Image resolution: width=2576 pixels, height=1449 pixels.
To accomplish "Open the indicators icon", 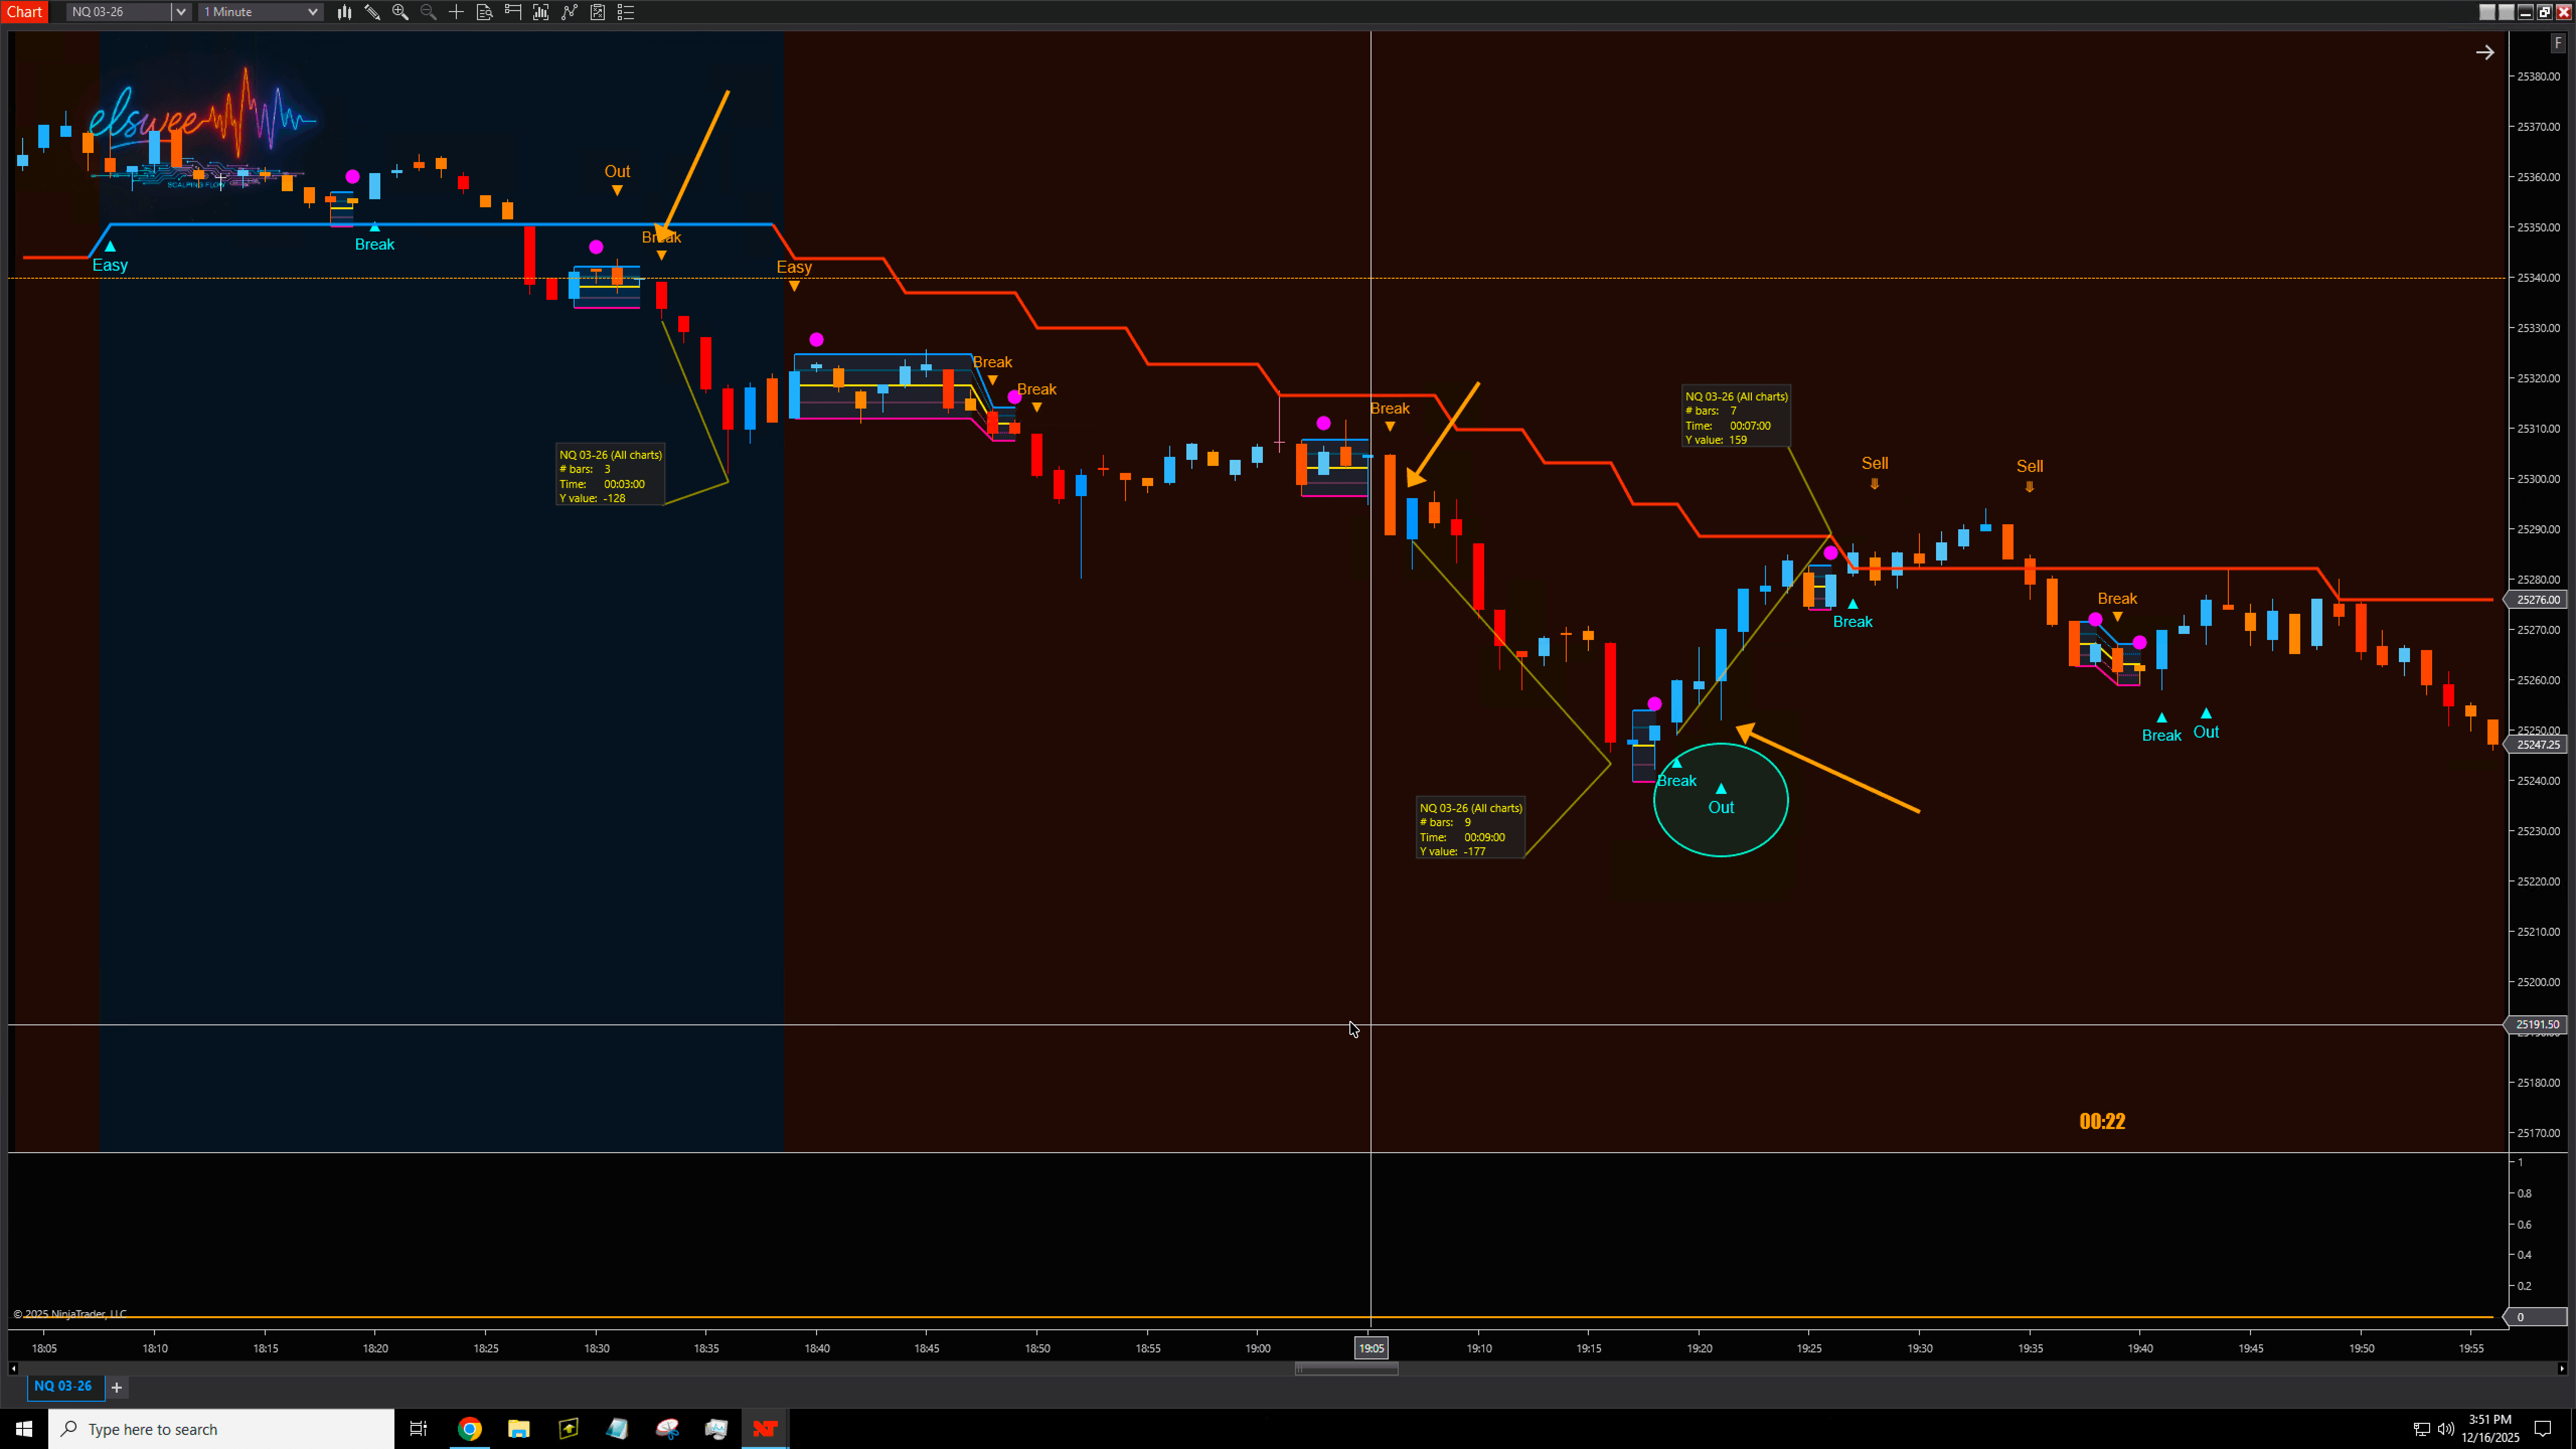I will [541, 12].
